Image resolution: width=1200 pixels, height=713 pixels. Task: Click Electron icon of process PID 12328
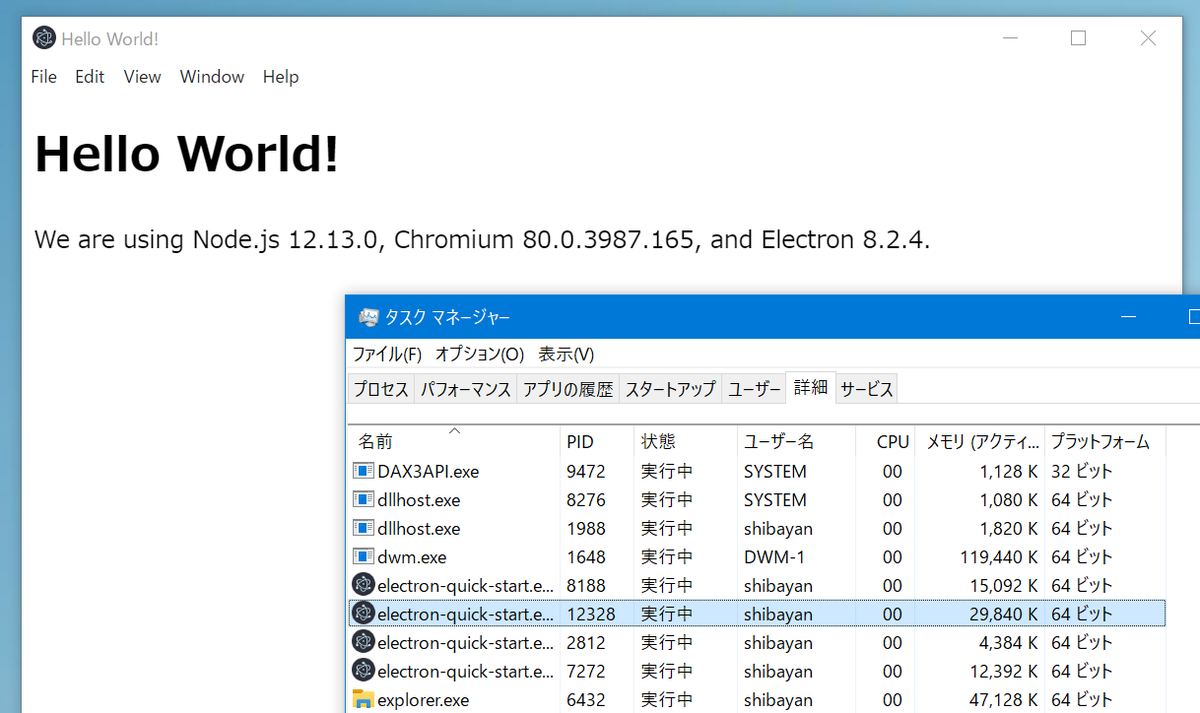(x=364, y=613)
